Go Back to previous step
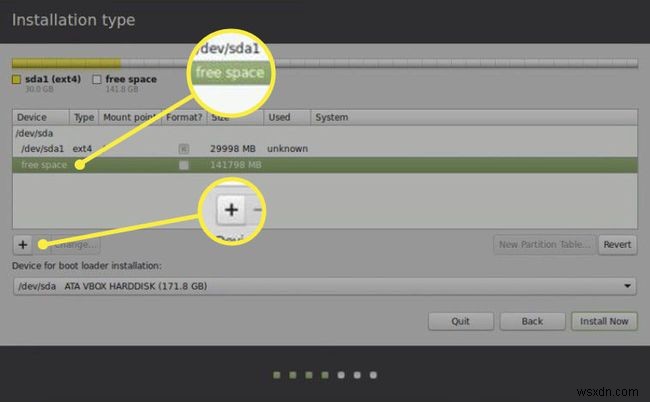The width and height of the screenshot is (650, 402). (532, 321)
